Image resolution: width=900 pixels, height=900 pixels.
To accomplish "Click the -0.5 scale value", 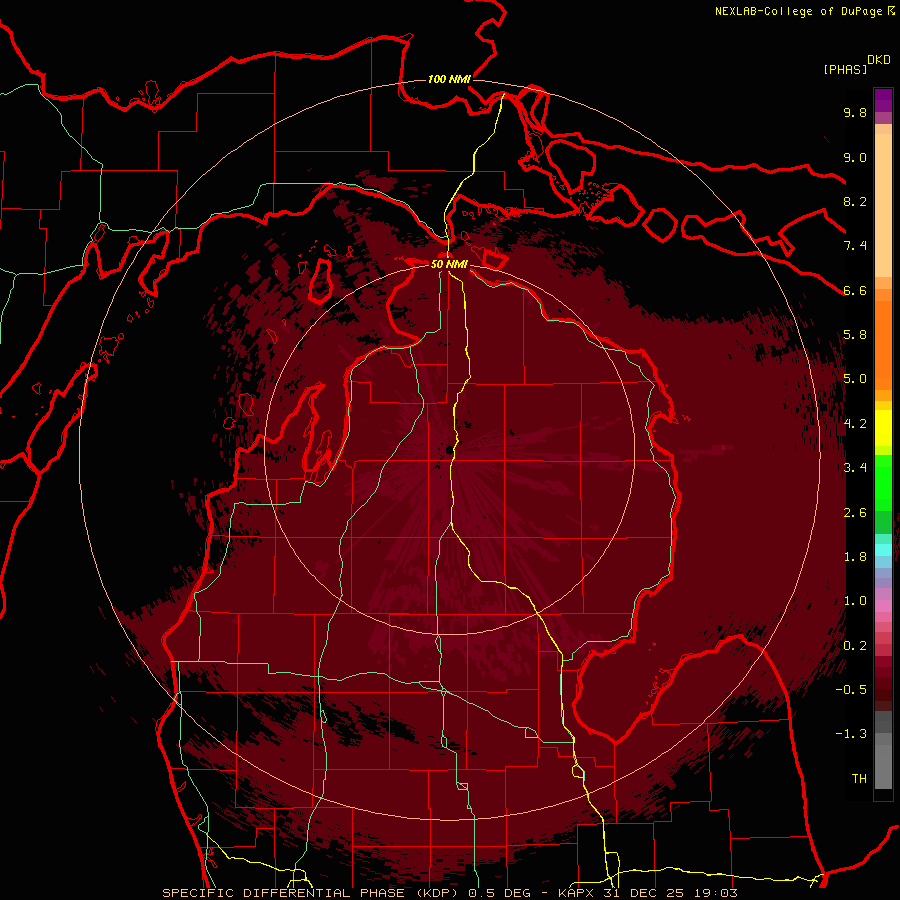I will (851, 690).
